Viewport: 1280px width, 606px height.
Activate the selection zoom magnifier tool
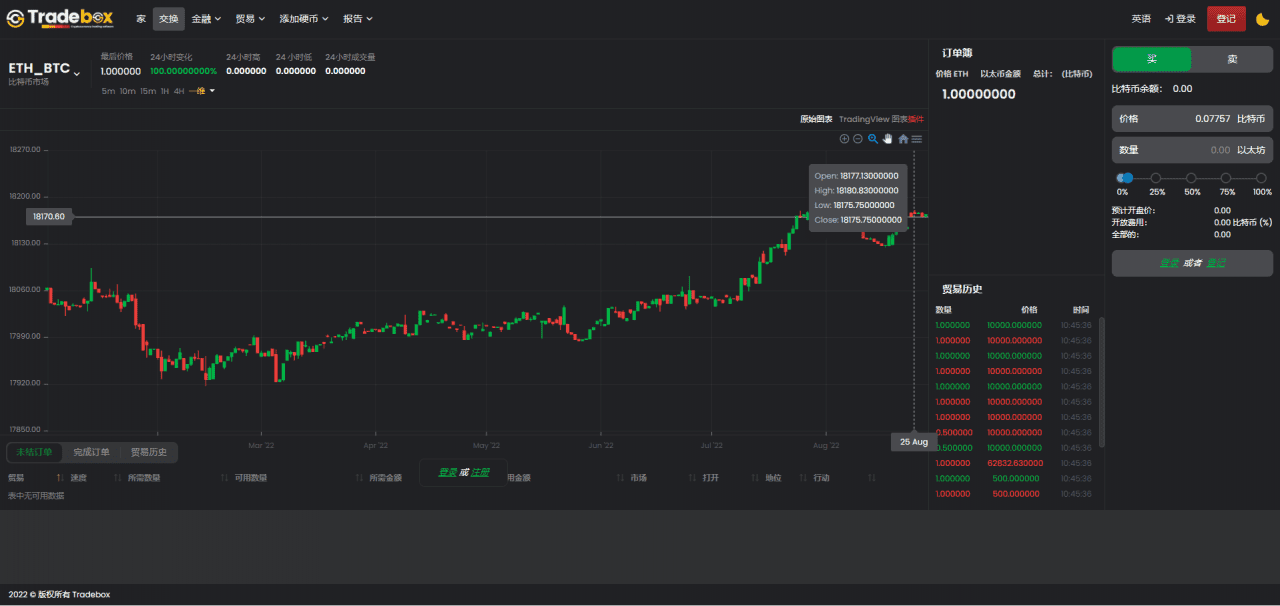pos(873,139)
